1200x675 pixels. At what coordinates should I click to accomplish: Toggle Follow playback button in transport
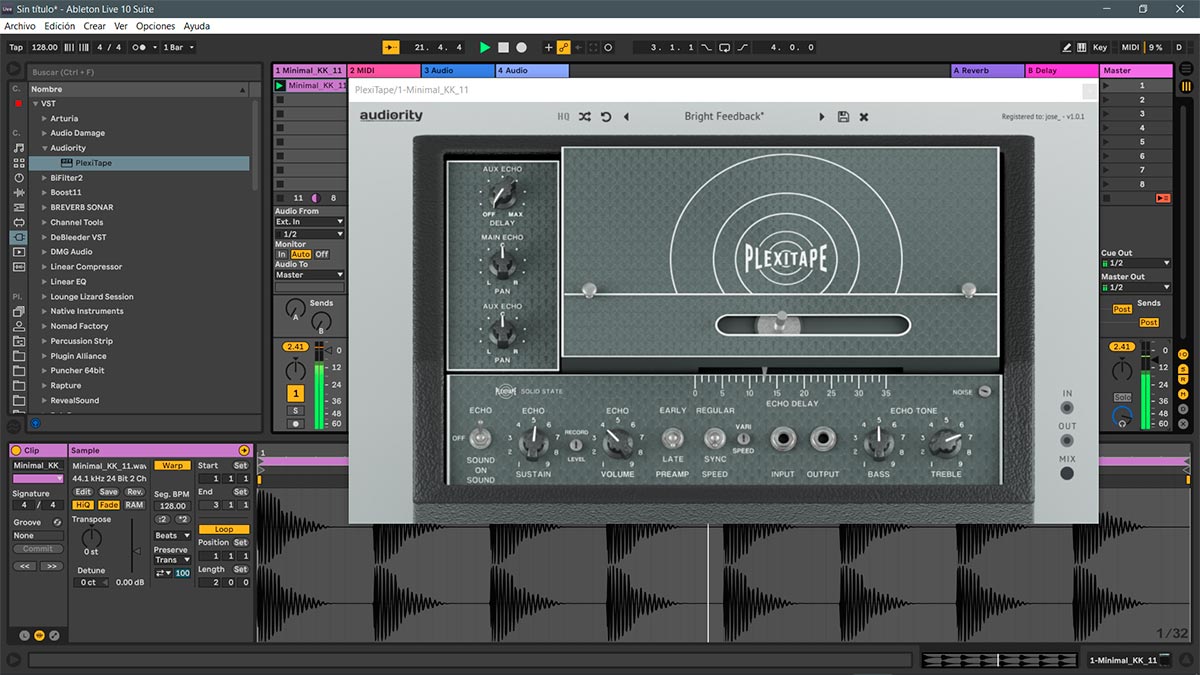click(x=390, y=47)
